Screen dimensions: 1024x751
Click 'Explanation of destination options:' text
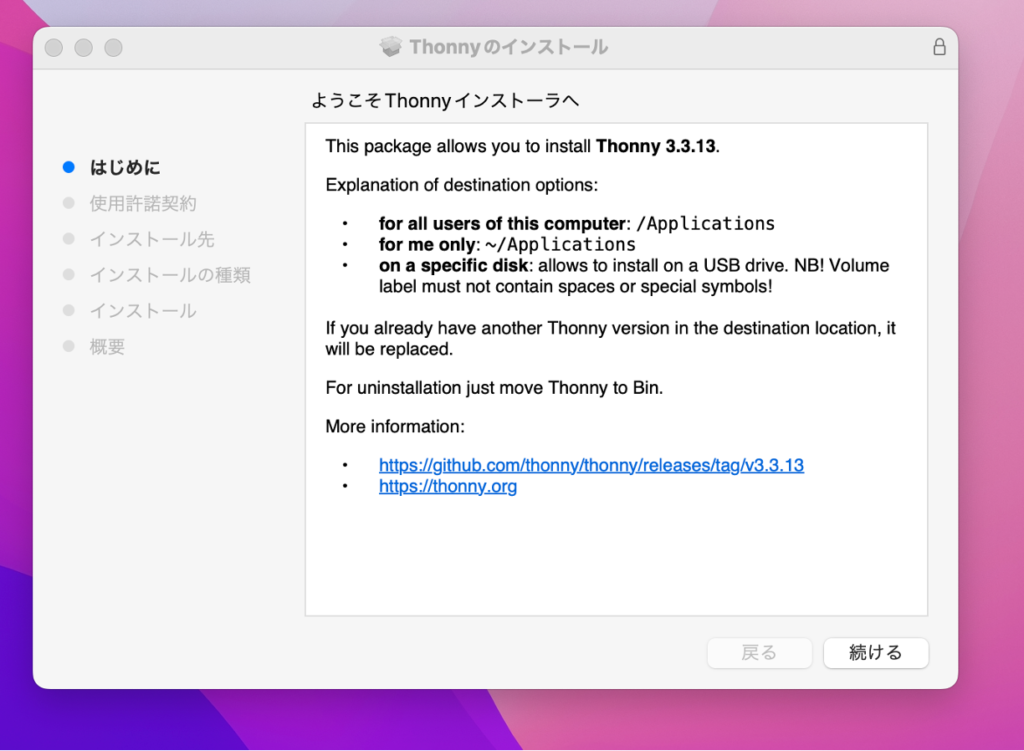[x=462, y=185]
